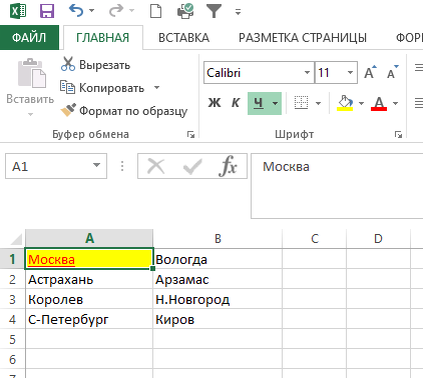The height and width of the screenshot is (378, 423).
Task: Toggle bold Ж formatting
Action: coord(214,103)
